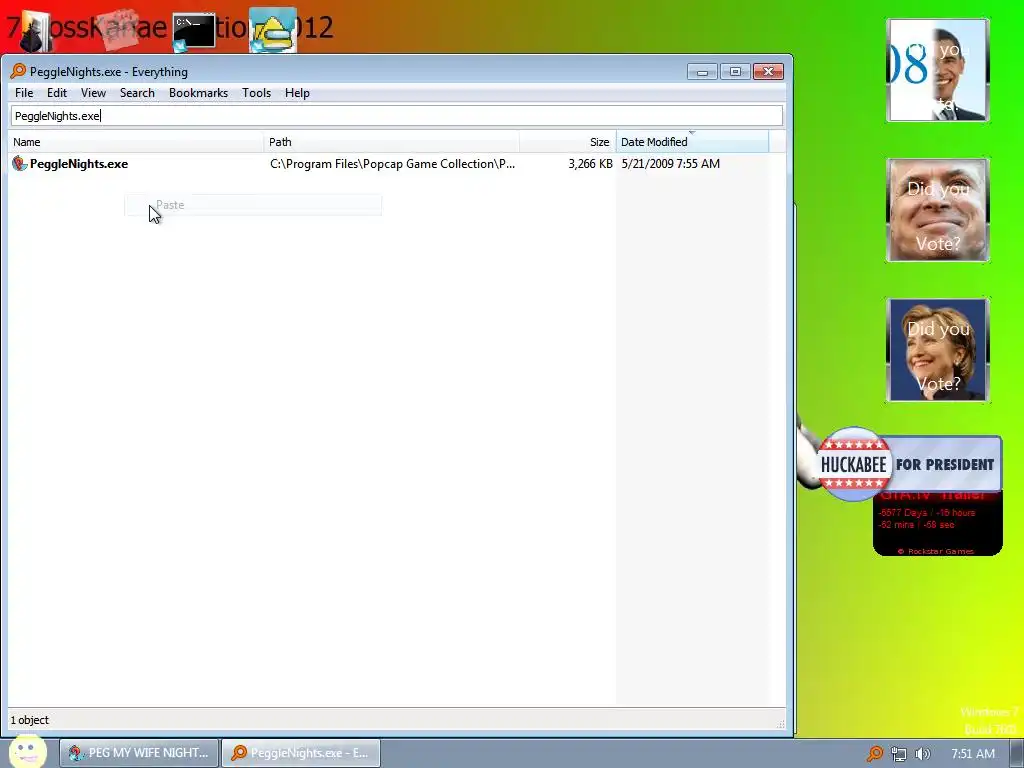
Task: Click the Obama '08 vote gadget
Action: pyautogui.click(x=938, y=70)
